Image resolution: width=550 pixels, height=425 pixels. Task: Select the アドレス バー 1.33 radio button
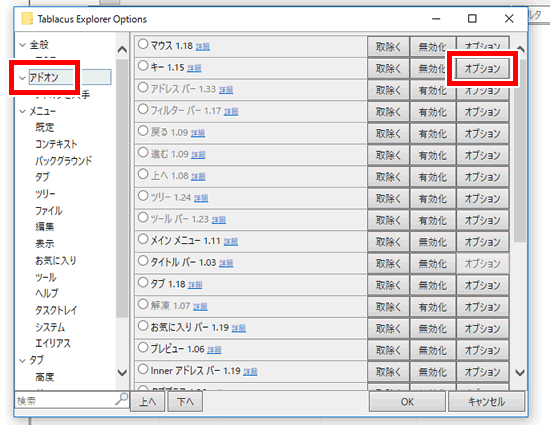coord(143,88)
